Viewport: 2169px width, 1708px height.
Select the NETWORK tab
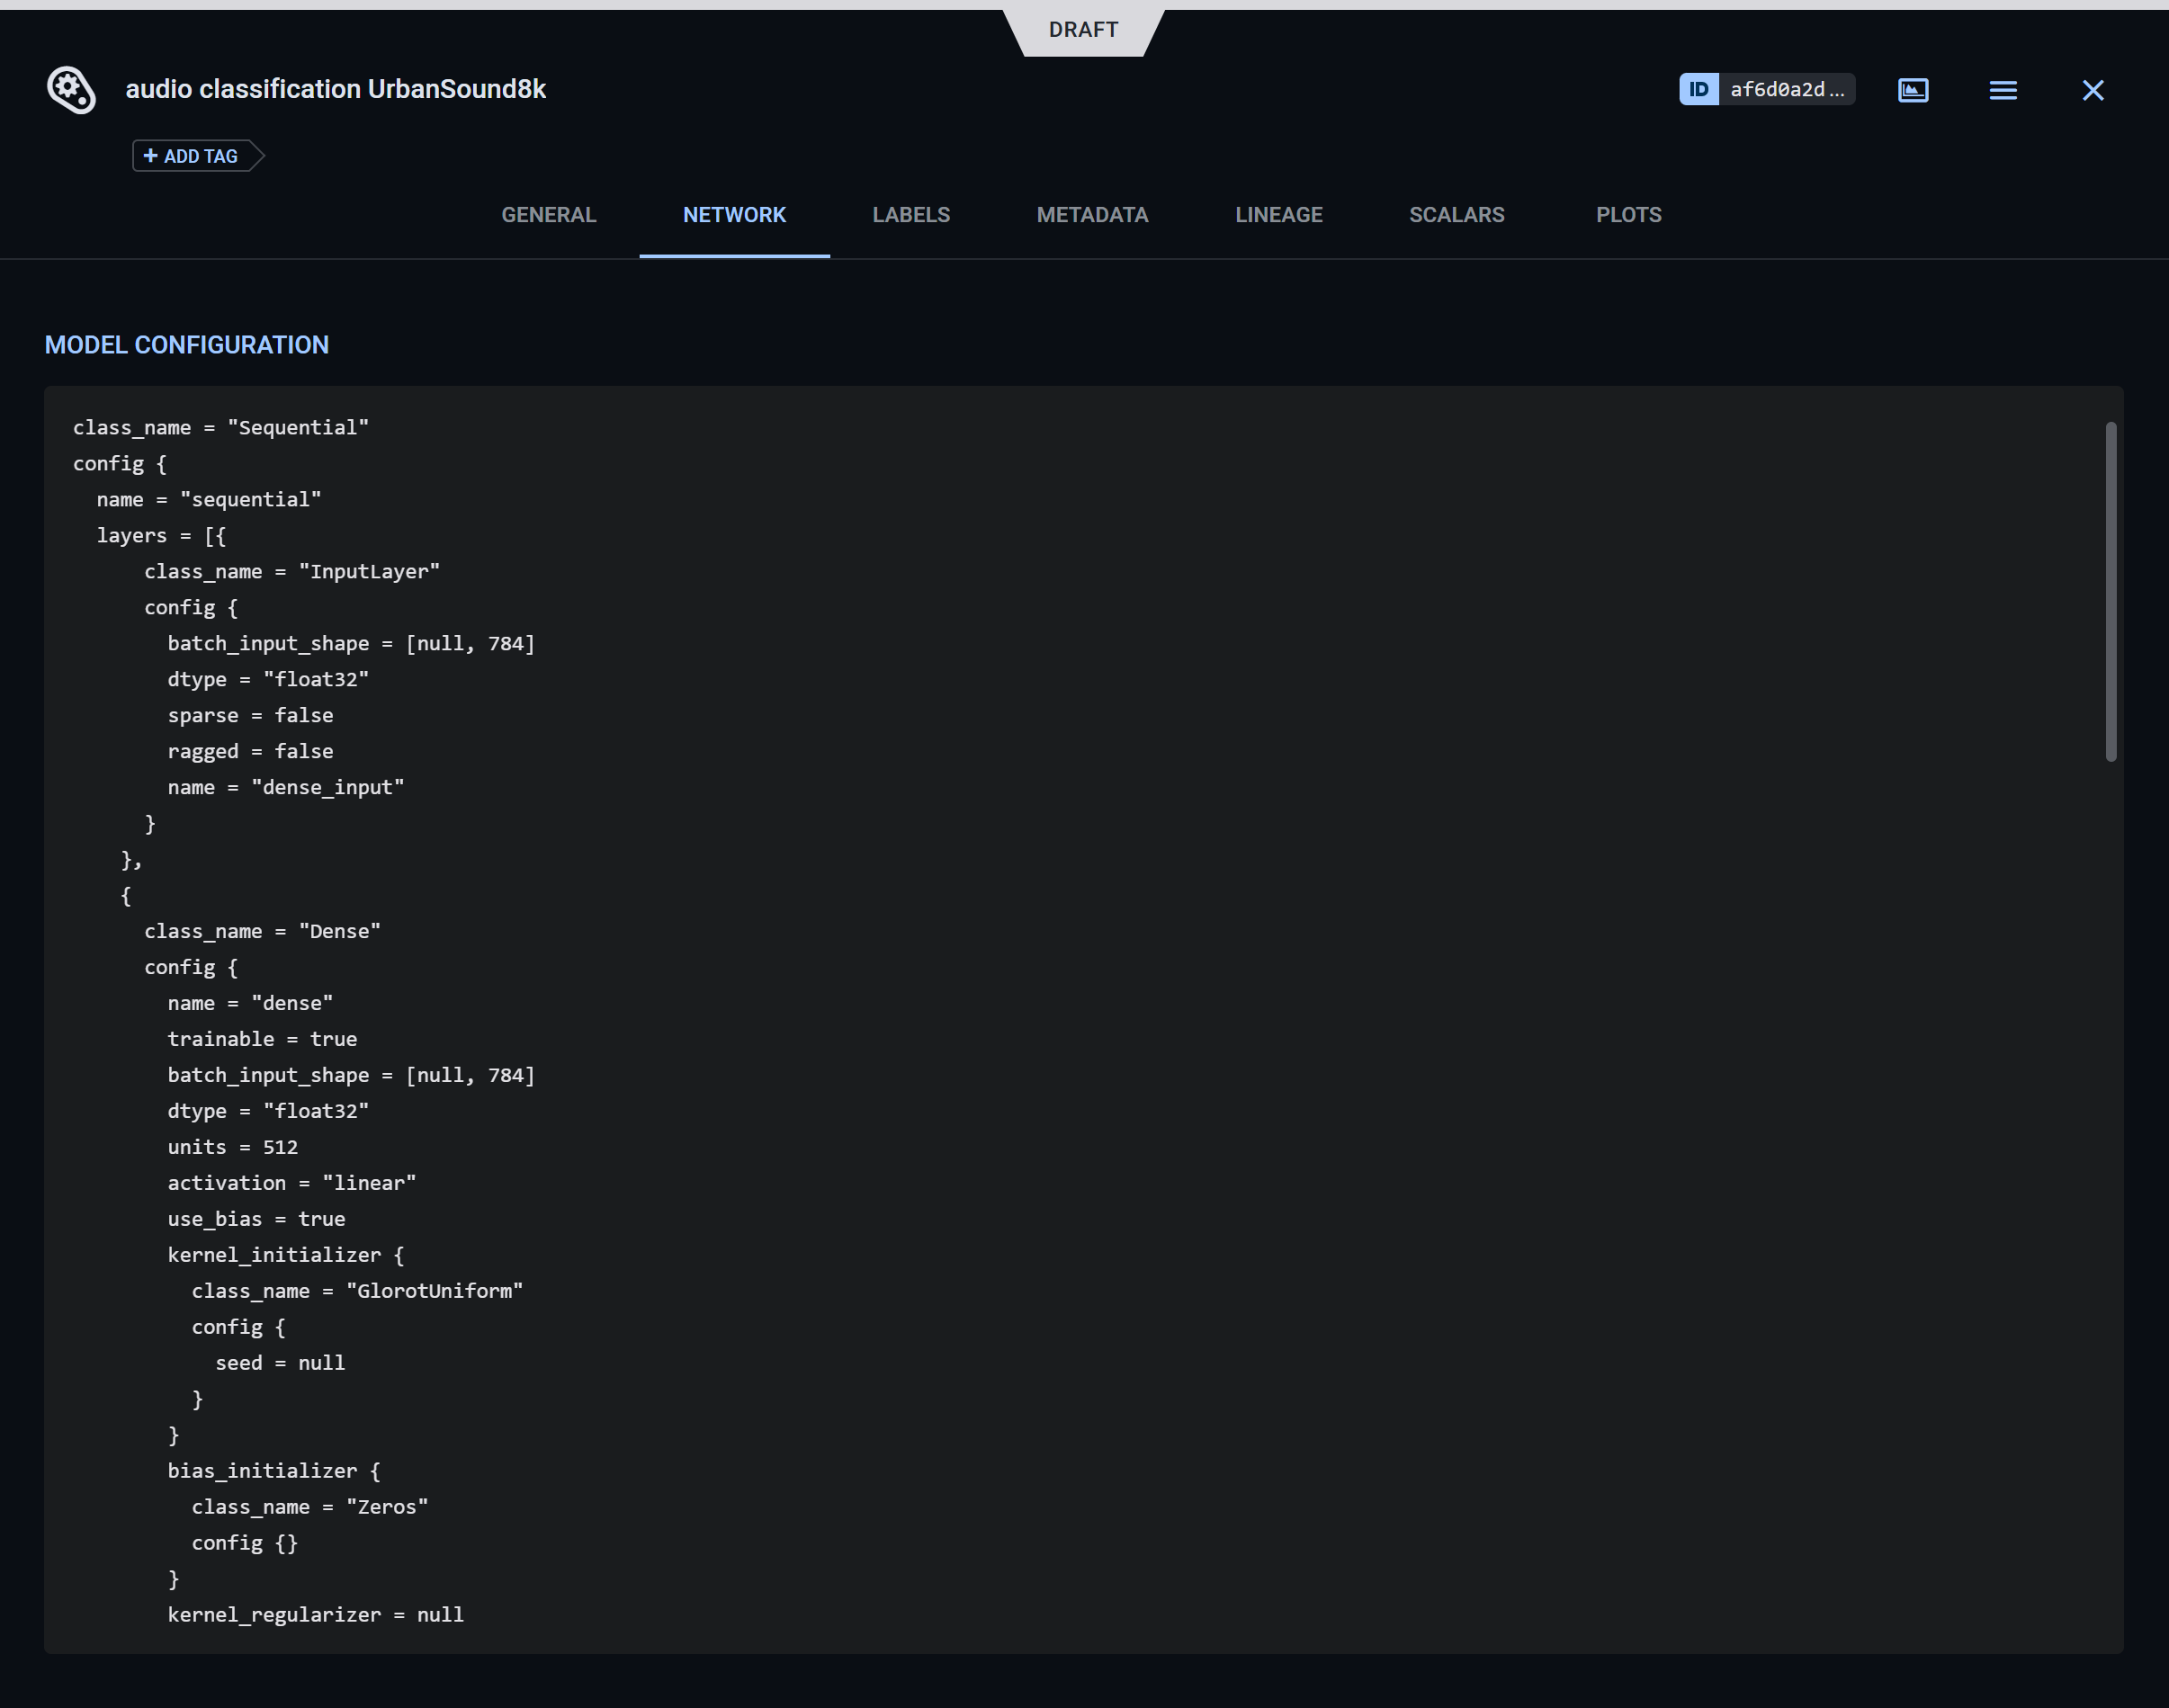pyautogui.click(x=734, y=214)
